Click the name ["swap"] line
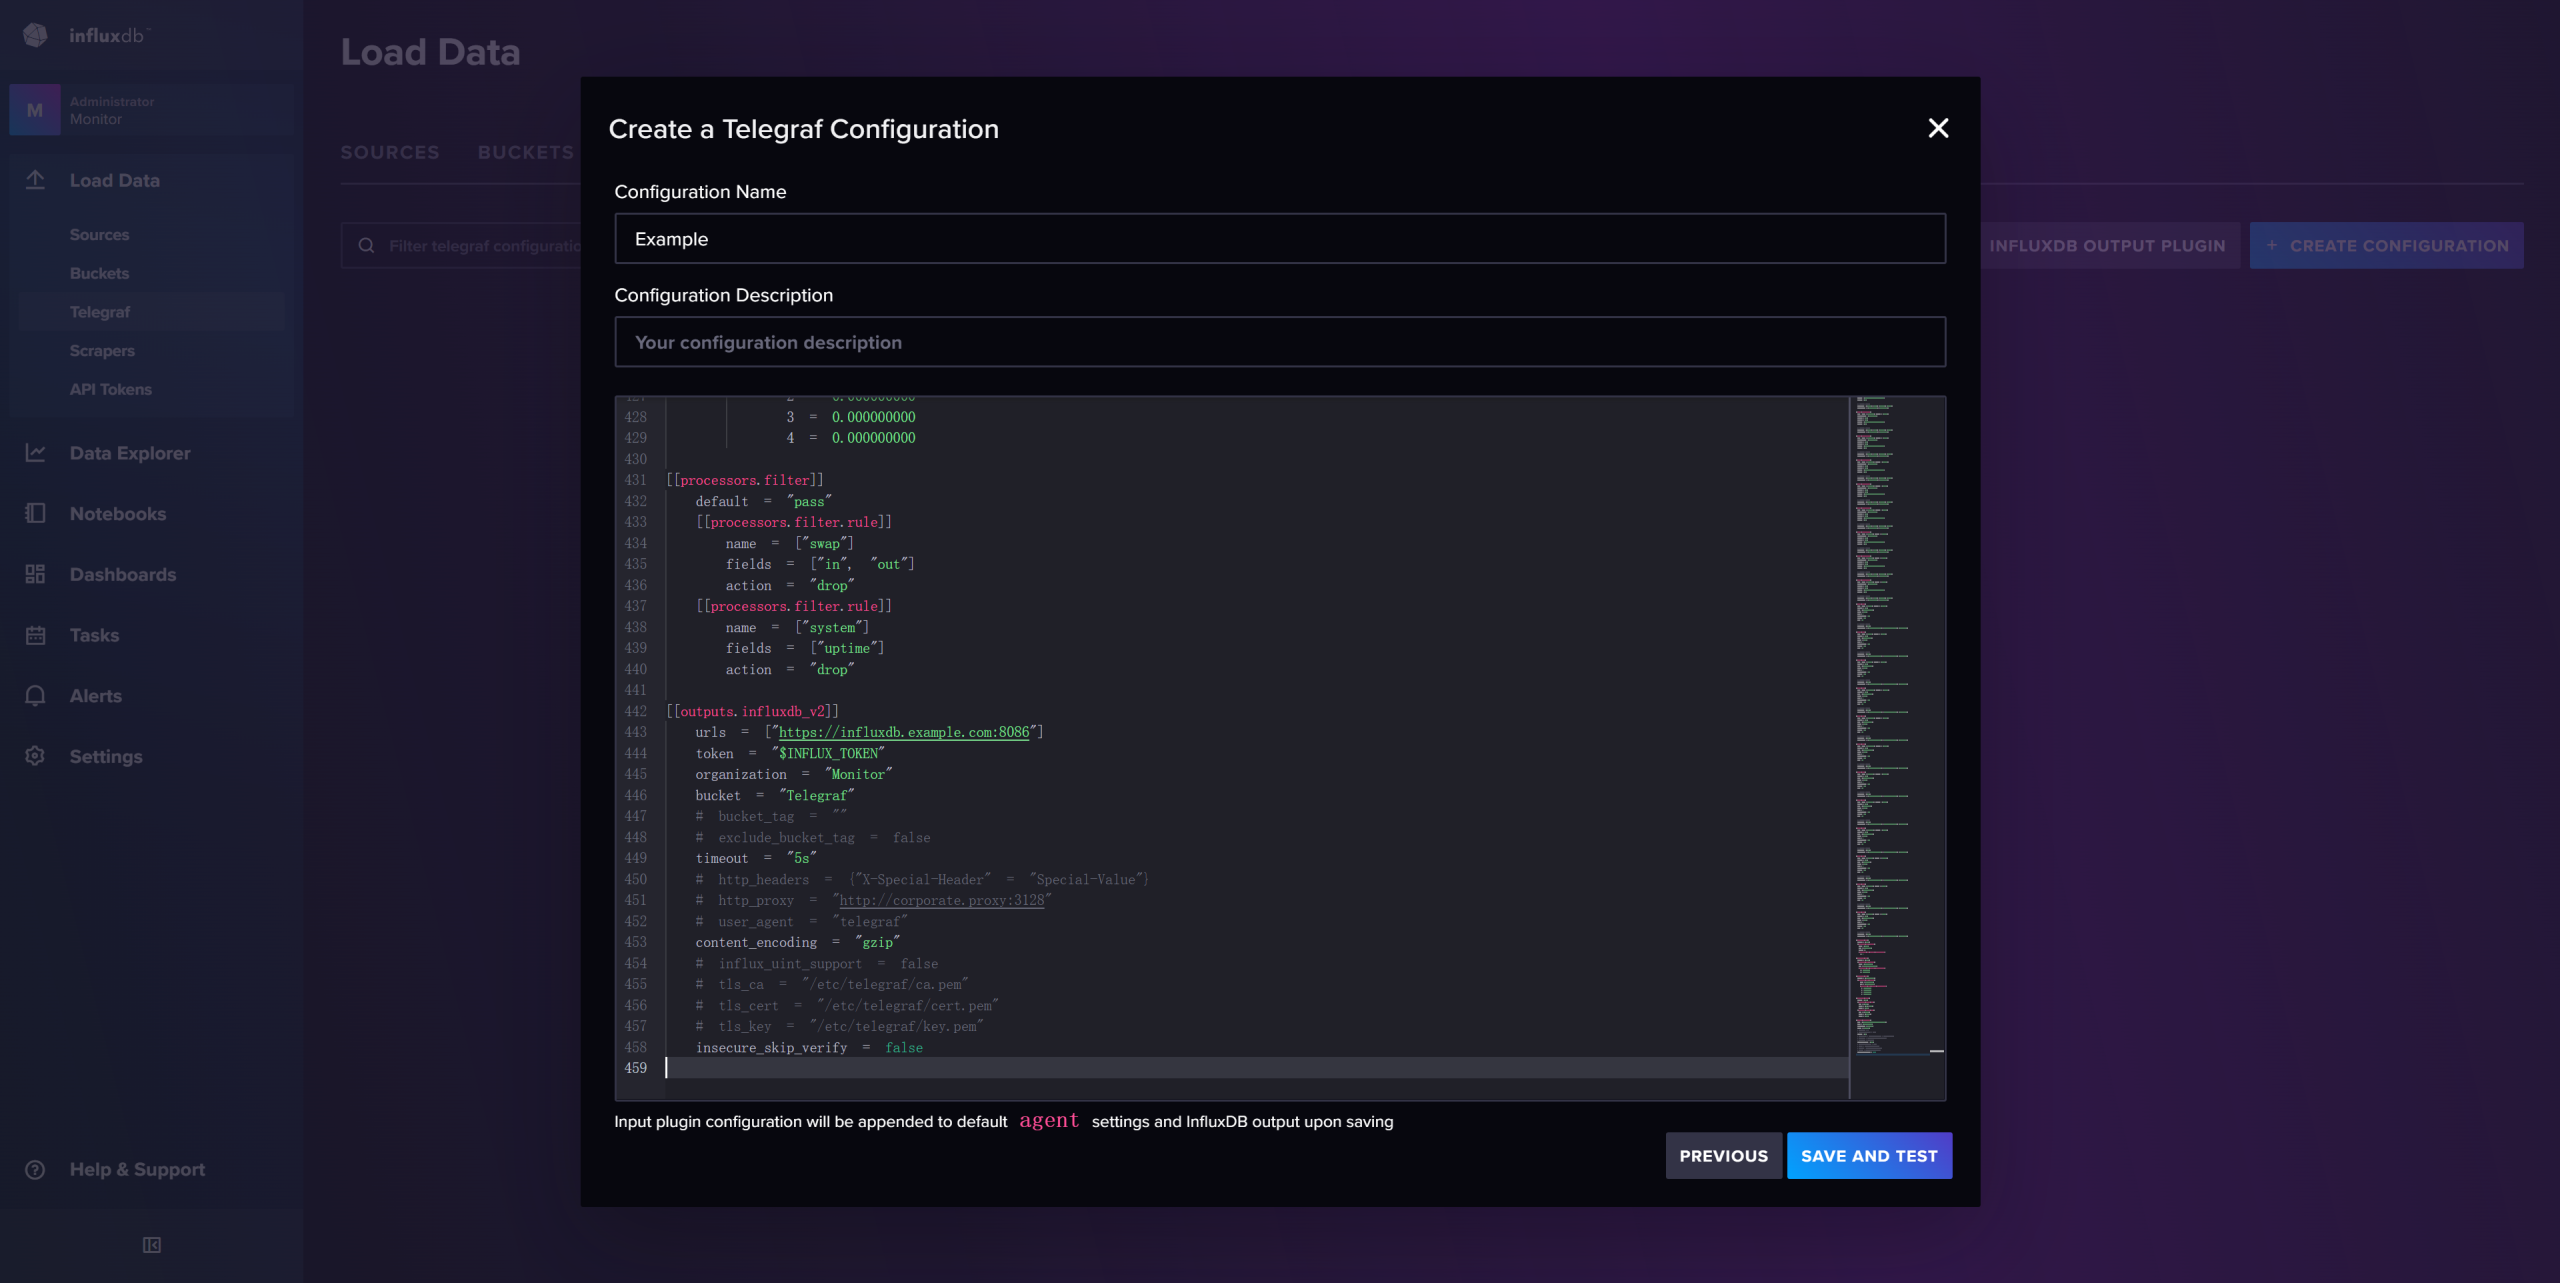The width and height of the screenshot is (2560, 1283). pyautogui.click(x=790, y=543)
